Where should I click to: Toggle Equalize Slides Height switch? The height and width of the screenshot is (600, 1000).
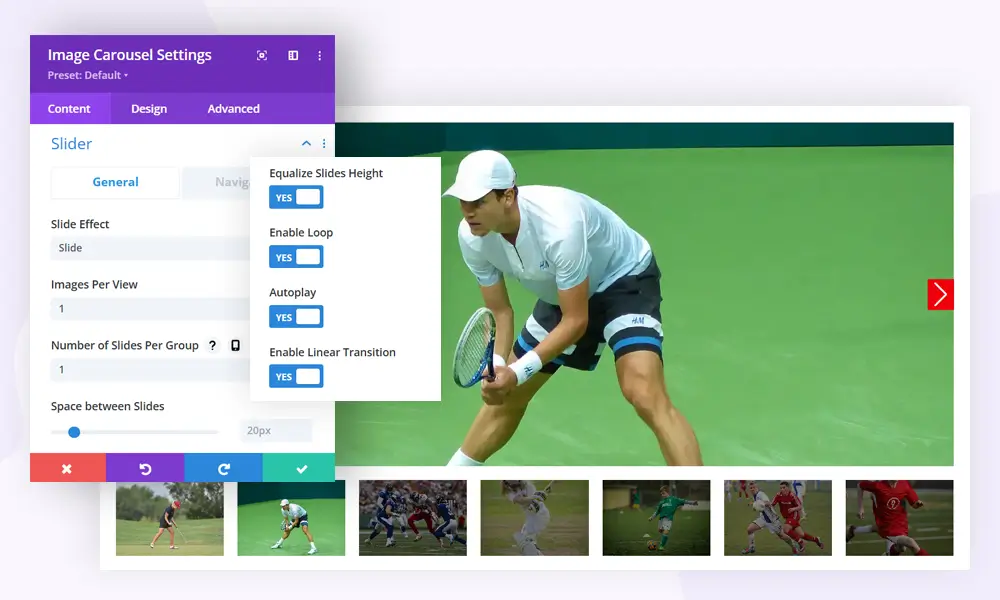pyautogui.click(x=296, y=197)
